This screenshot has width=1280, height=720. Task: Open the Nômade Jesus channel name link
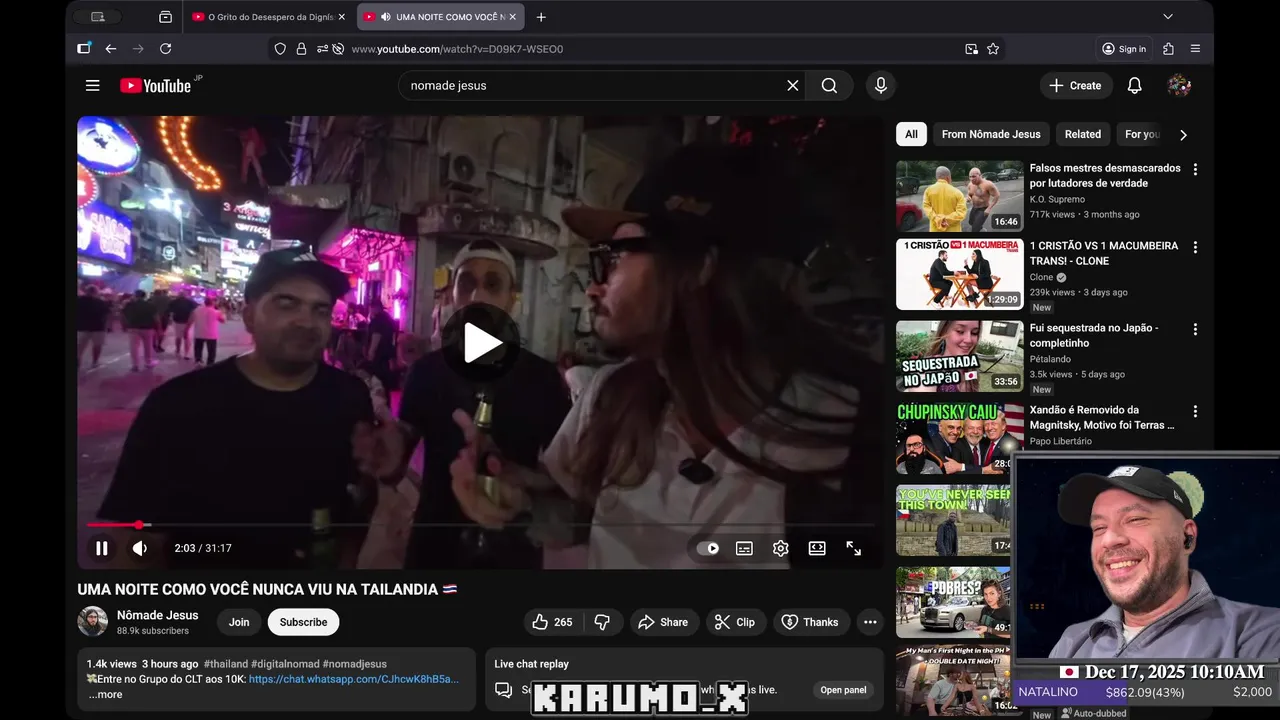point(157,615)
